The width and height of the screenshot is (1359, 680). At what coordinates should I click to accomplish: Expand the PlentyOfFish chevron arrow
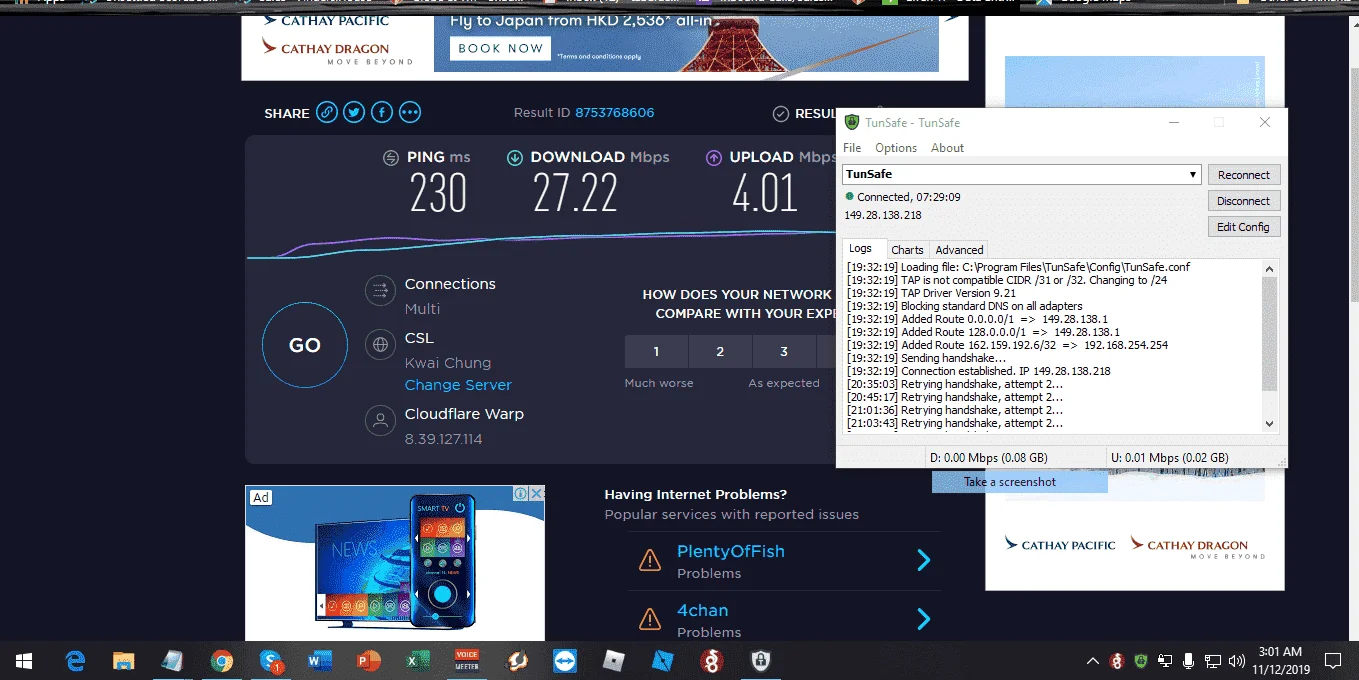924,560
